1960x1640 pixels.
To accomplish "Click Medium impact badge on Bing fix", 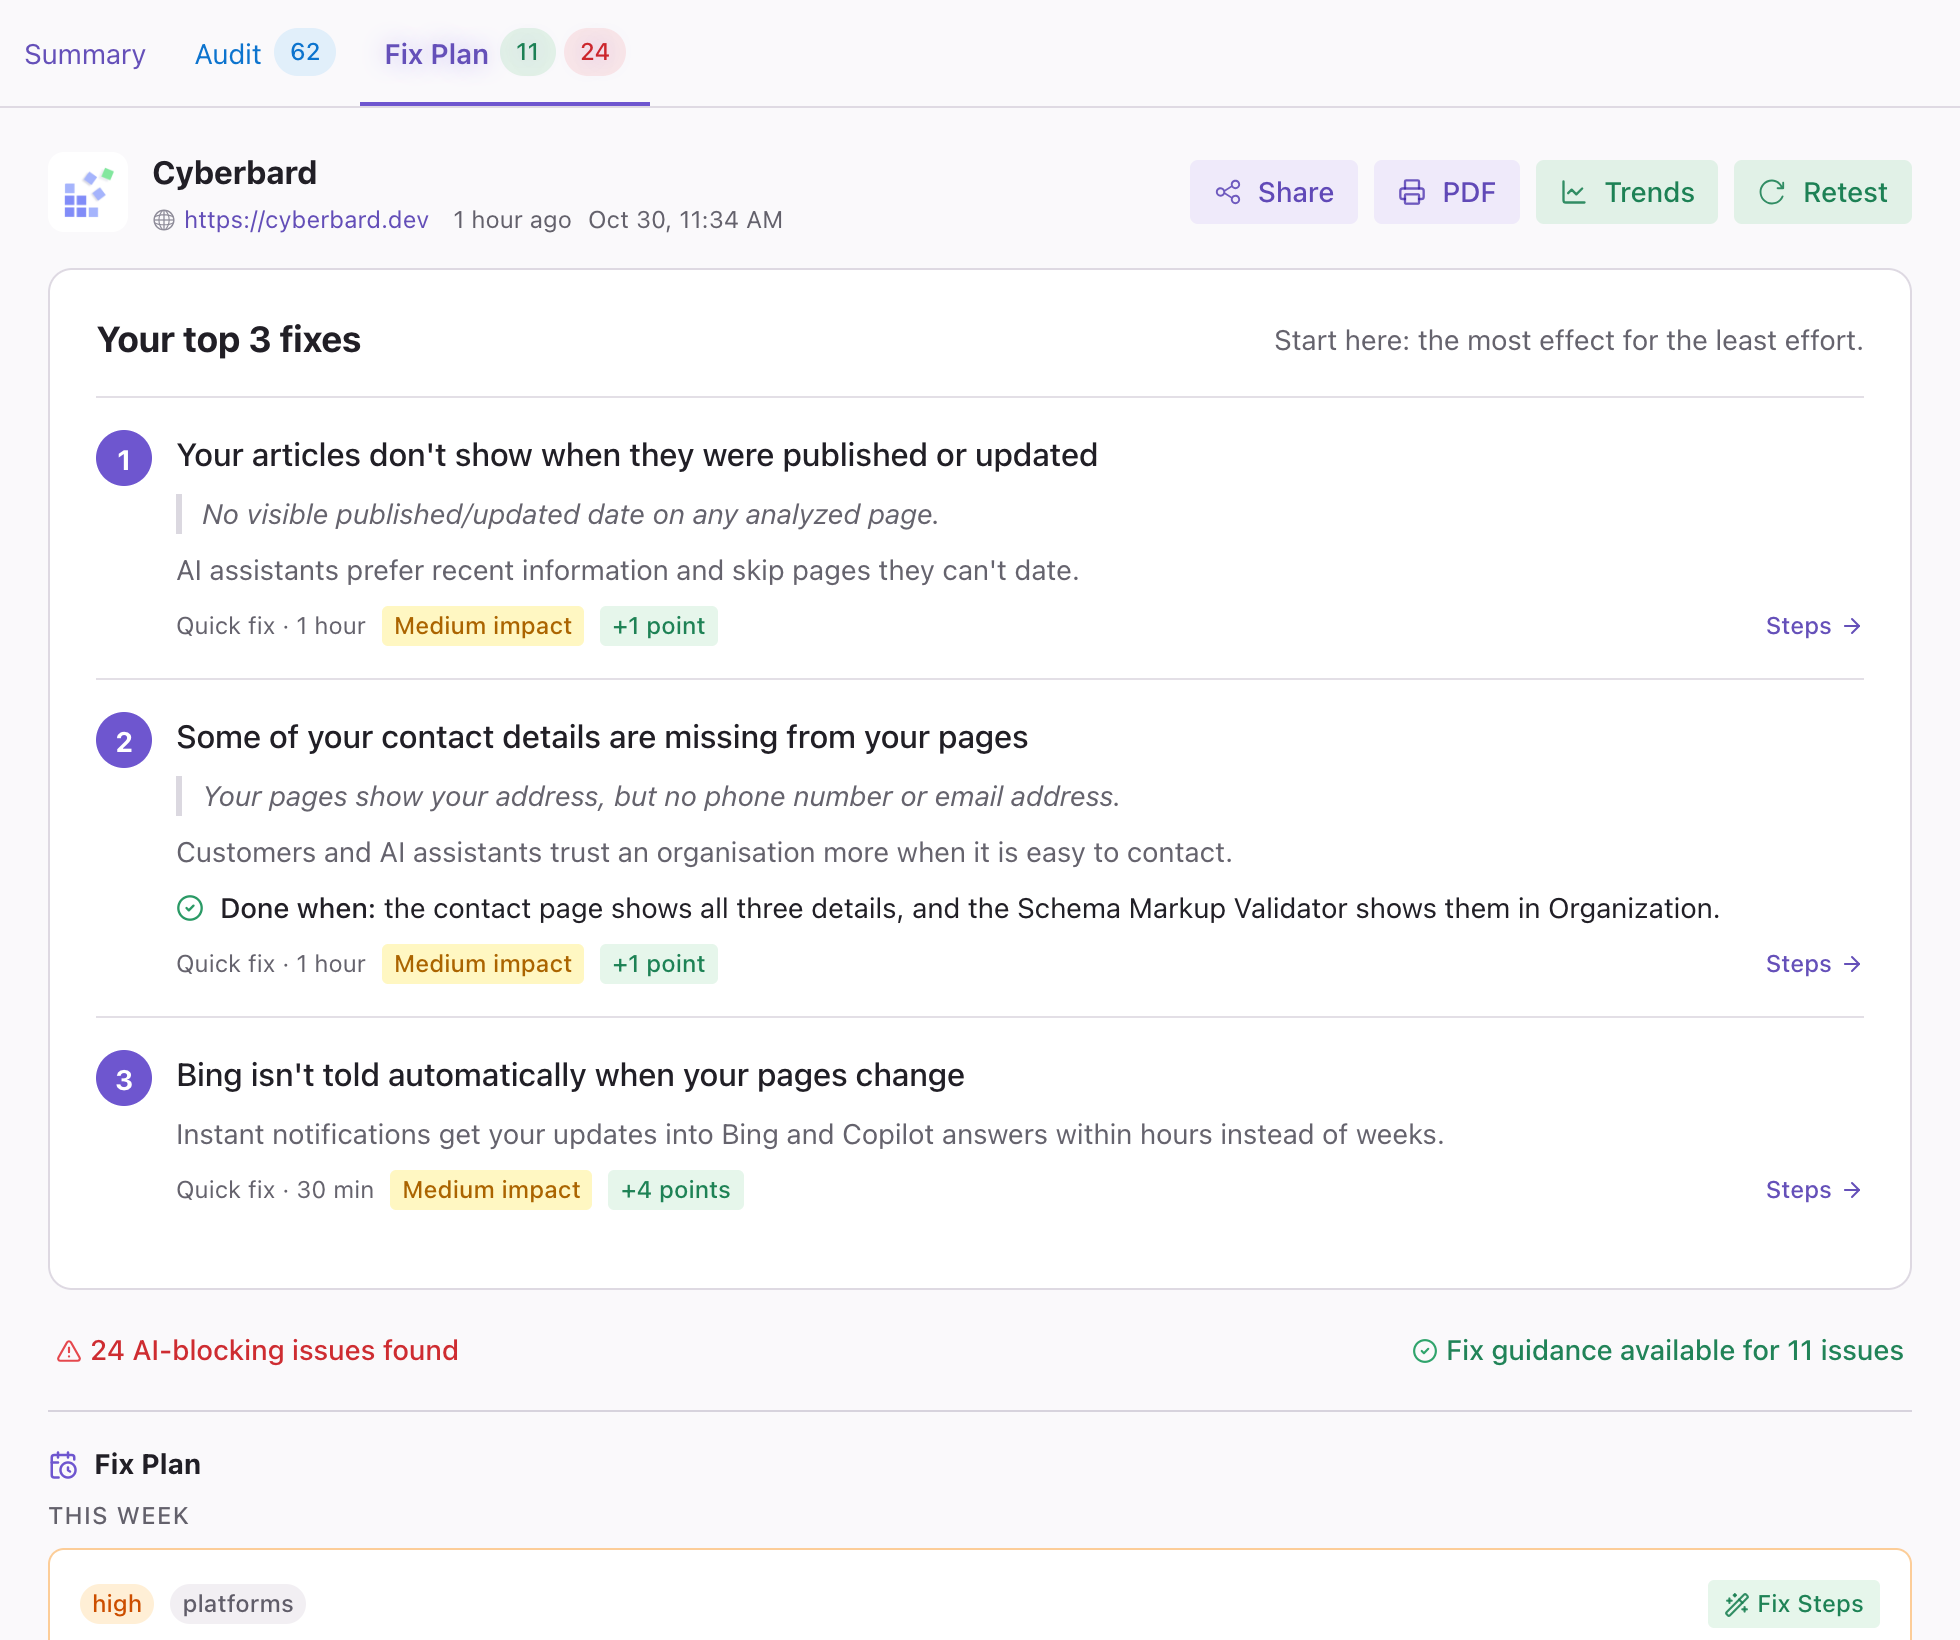I will point(491,1190).
